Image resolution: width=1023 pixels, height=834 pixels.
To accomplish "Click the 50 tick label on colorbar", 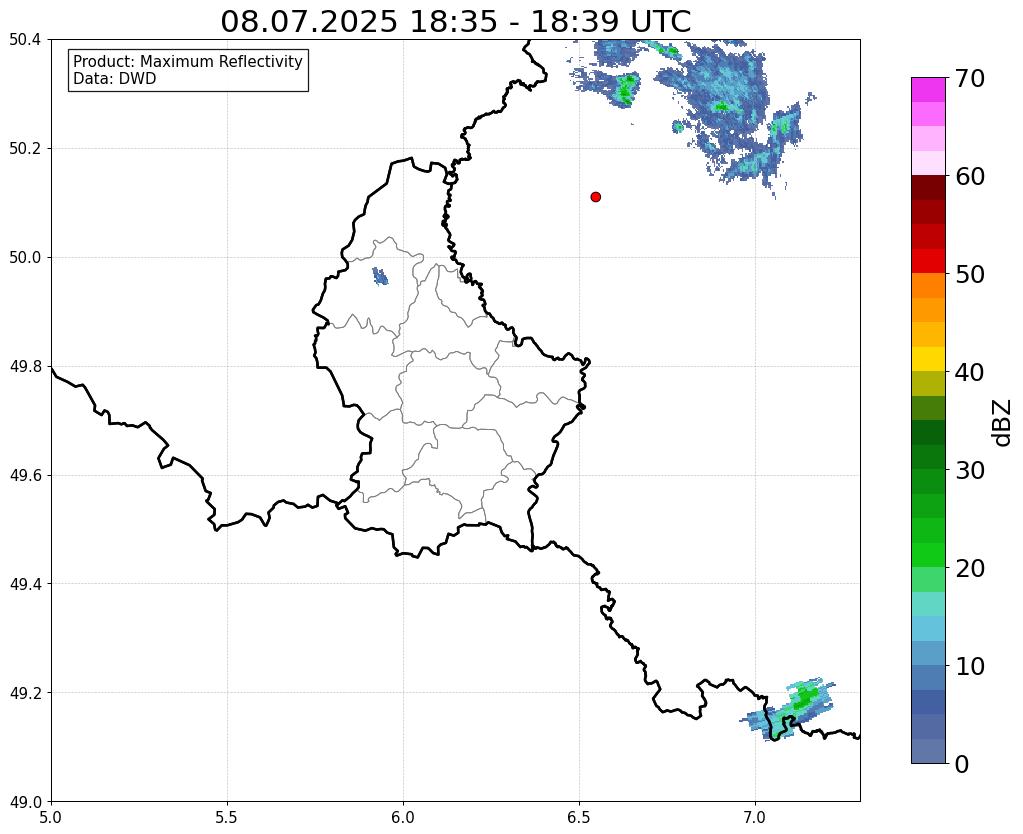I will coord(970,274).
